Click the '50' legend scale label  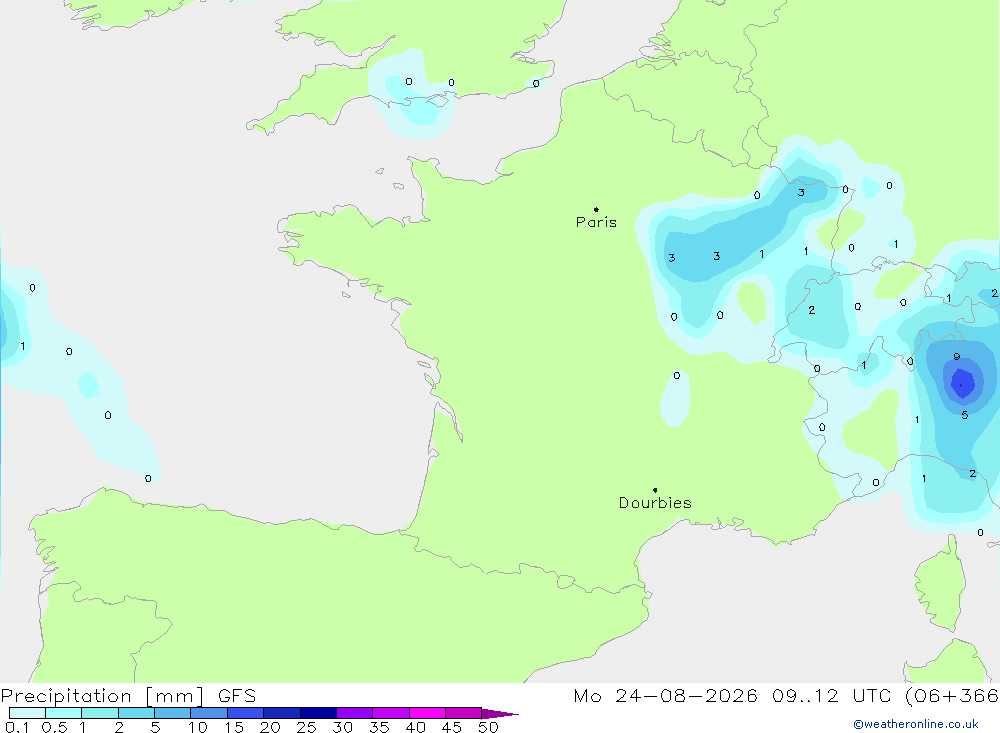click(489, 727)
